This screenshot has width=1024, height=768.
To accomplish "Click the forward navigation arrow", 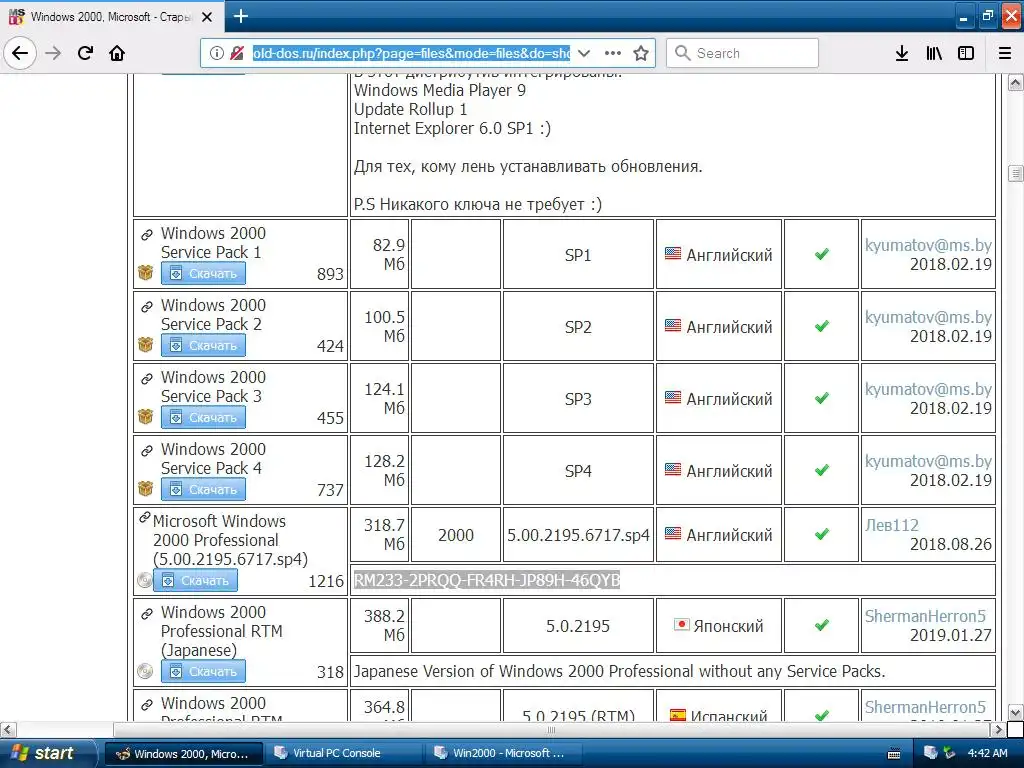I will point(54,53).
